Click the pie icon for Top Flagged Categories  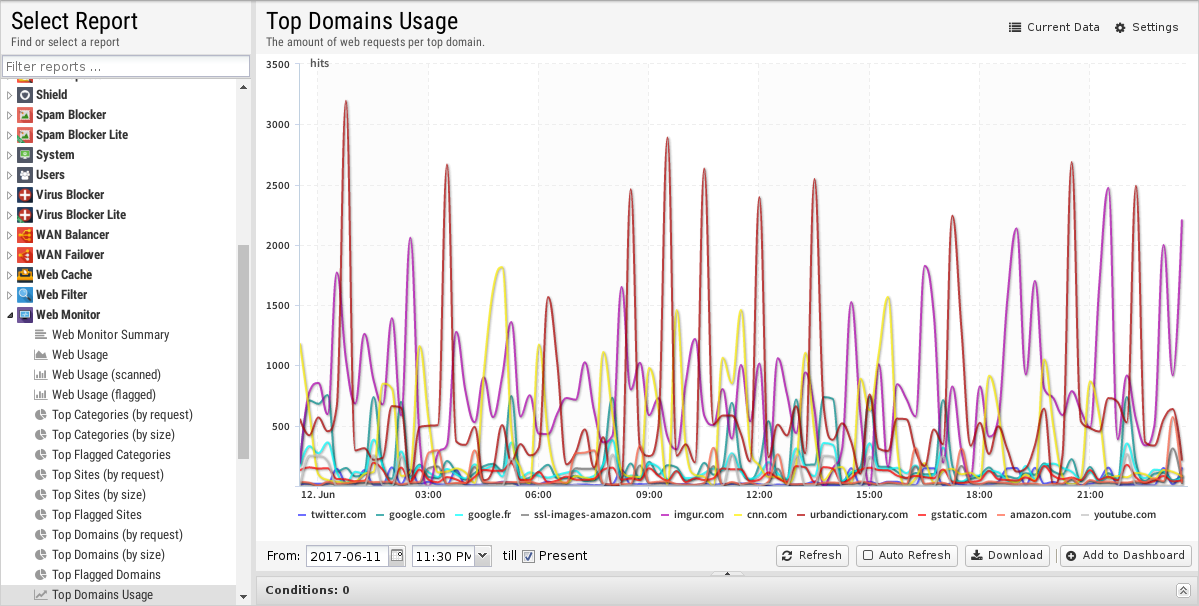pos(41,455)
